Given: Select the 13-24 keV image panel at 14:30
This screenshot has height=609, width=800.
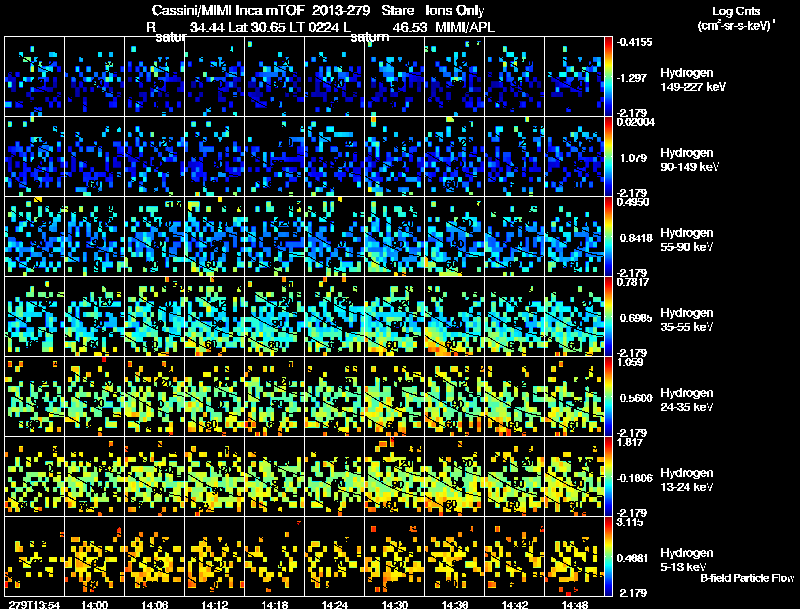Looking at the screenshot, I should (x=394, y=477).
